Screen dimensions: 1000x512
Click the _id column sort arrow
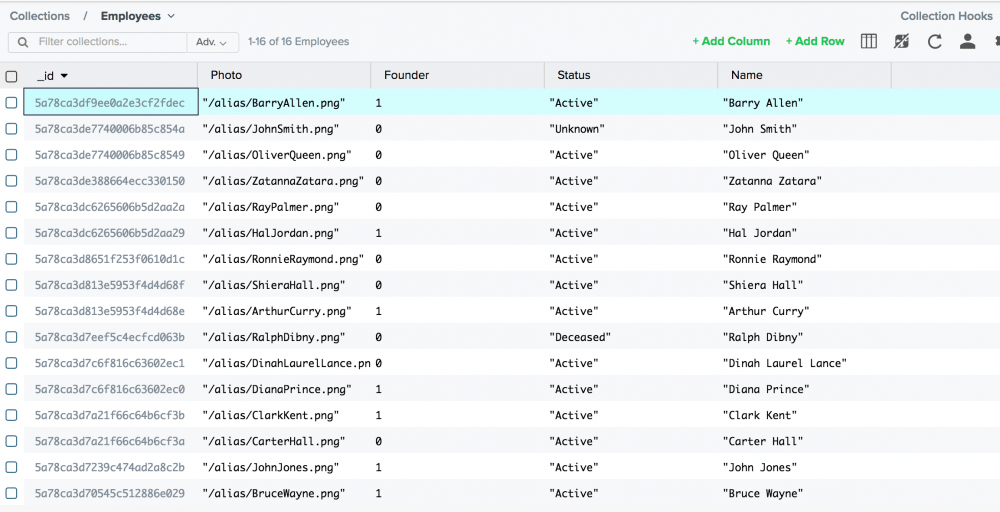point(65,76)
